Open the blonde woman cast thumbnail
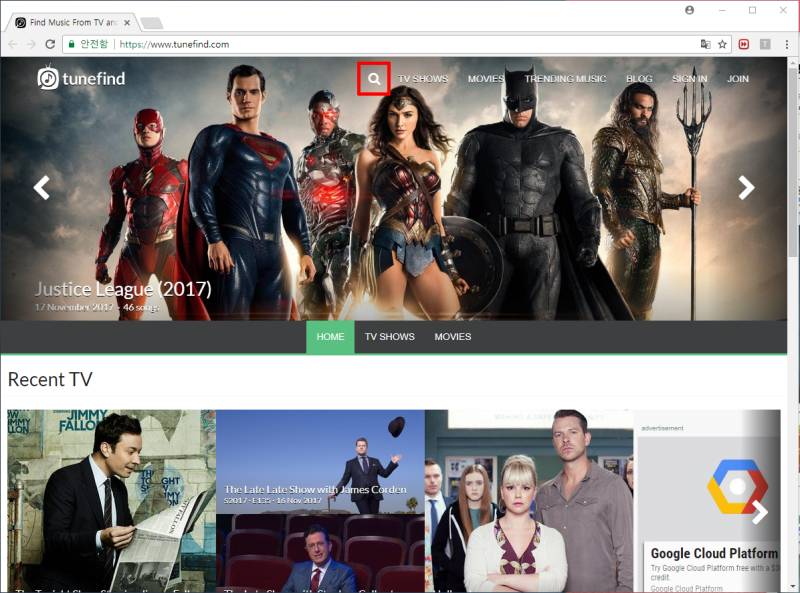The width and height of the screenshot is (800, 593). (x=529, y=501)
